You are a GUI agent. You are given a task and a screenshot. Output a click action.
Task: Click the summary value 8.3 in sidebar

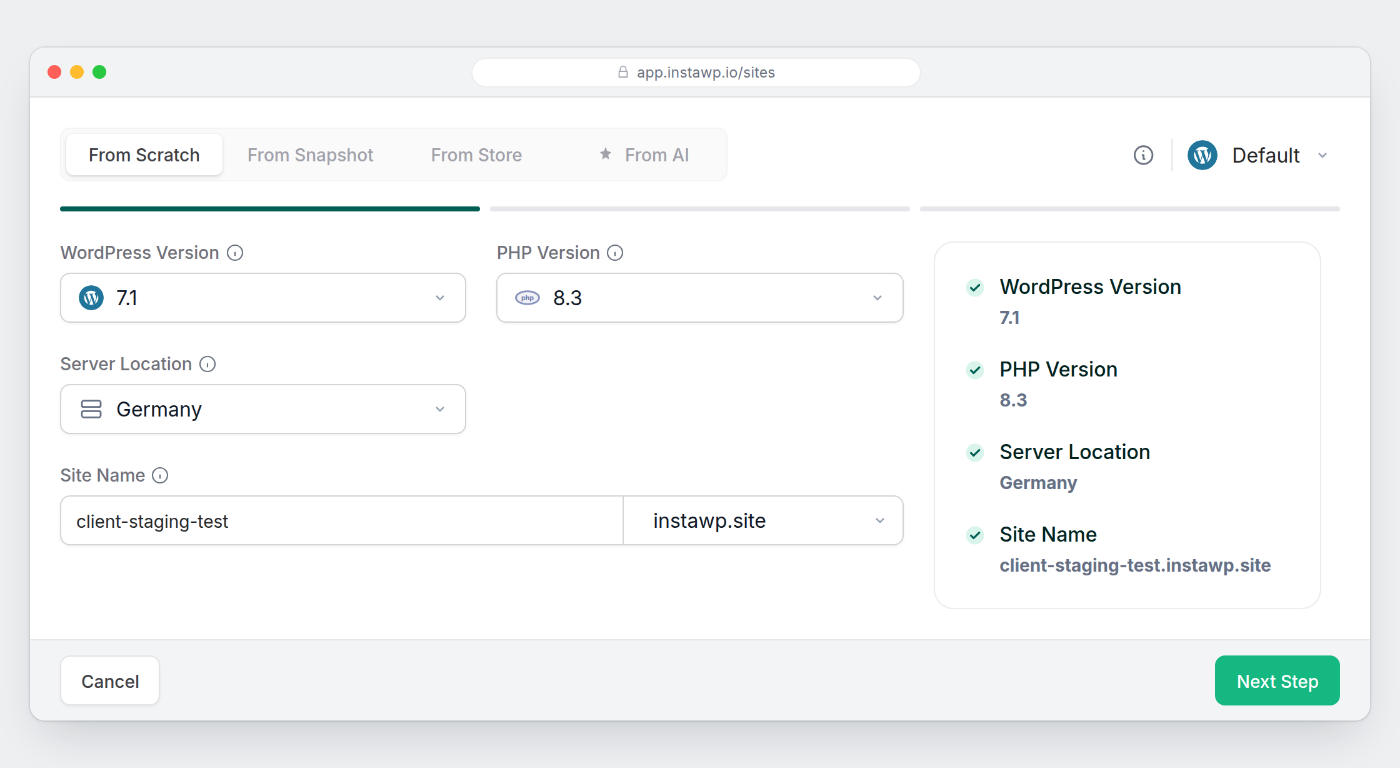(1013, 400)
